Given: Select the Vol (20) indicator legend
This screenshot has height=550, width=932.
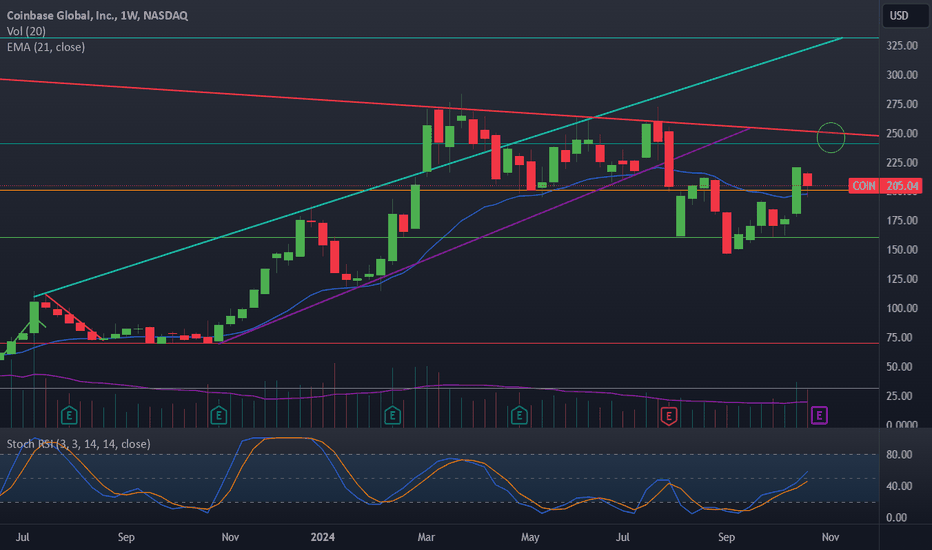Looking at the screenshot, I should [x=26, y=31].
